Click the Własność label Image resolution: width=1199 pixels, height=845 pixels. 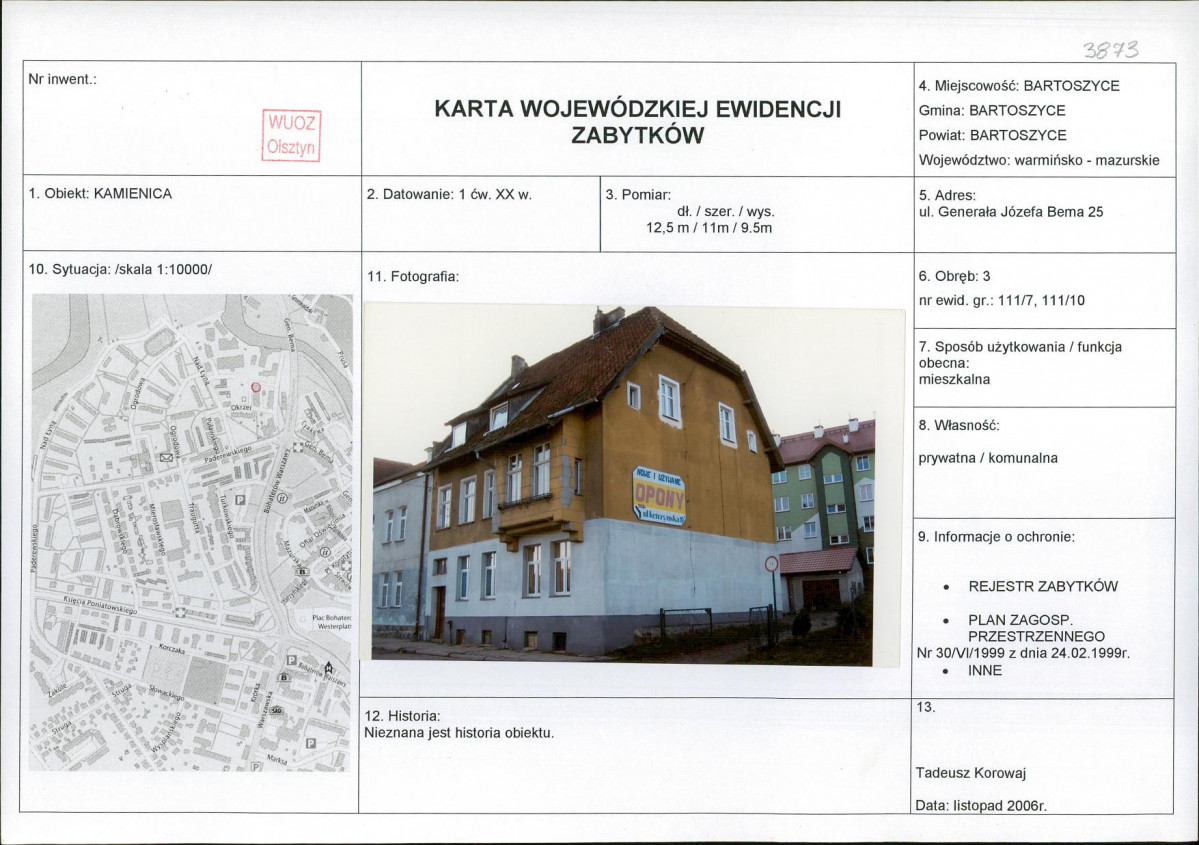pyautogui.click(x=959, y=425)
